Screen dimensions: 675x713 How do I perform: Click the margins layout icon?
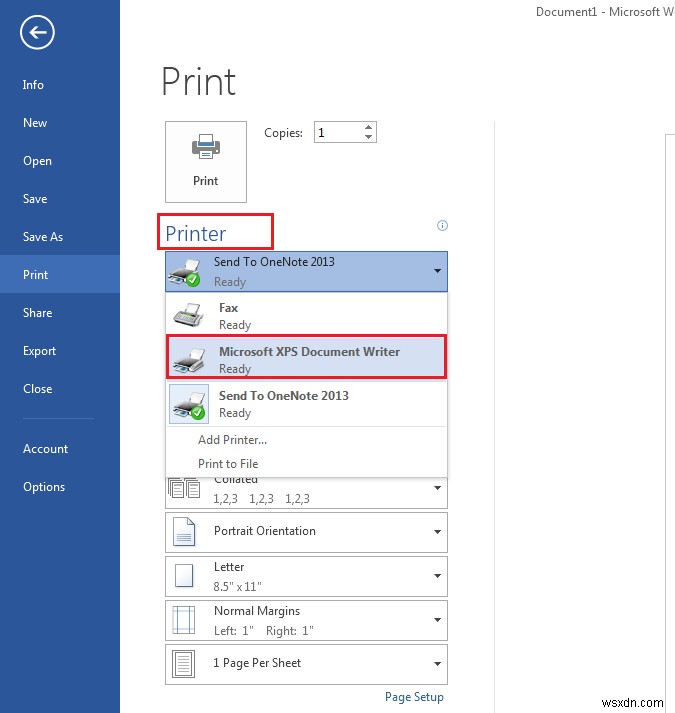pyautogui.click(x=184, y=620)
